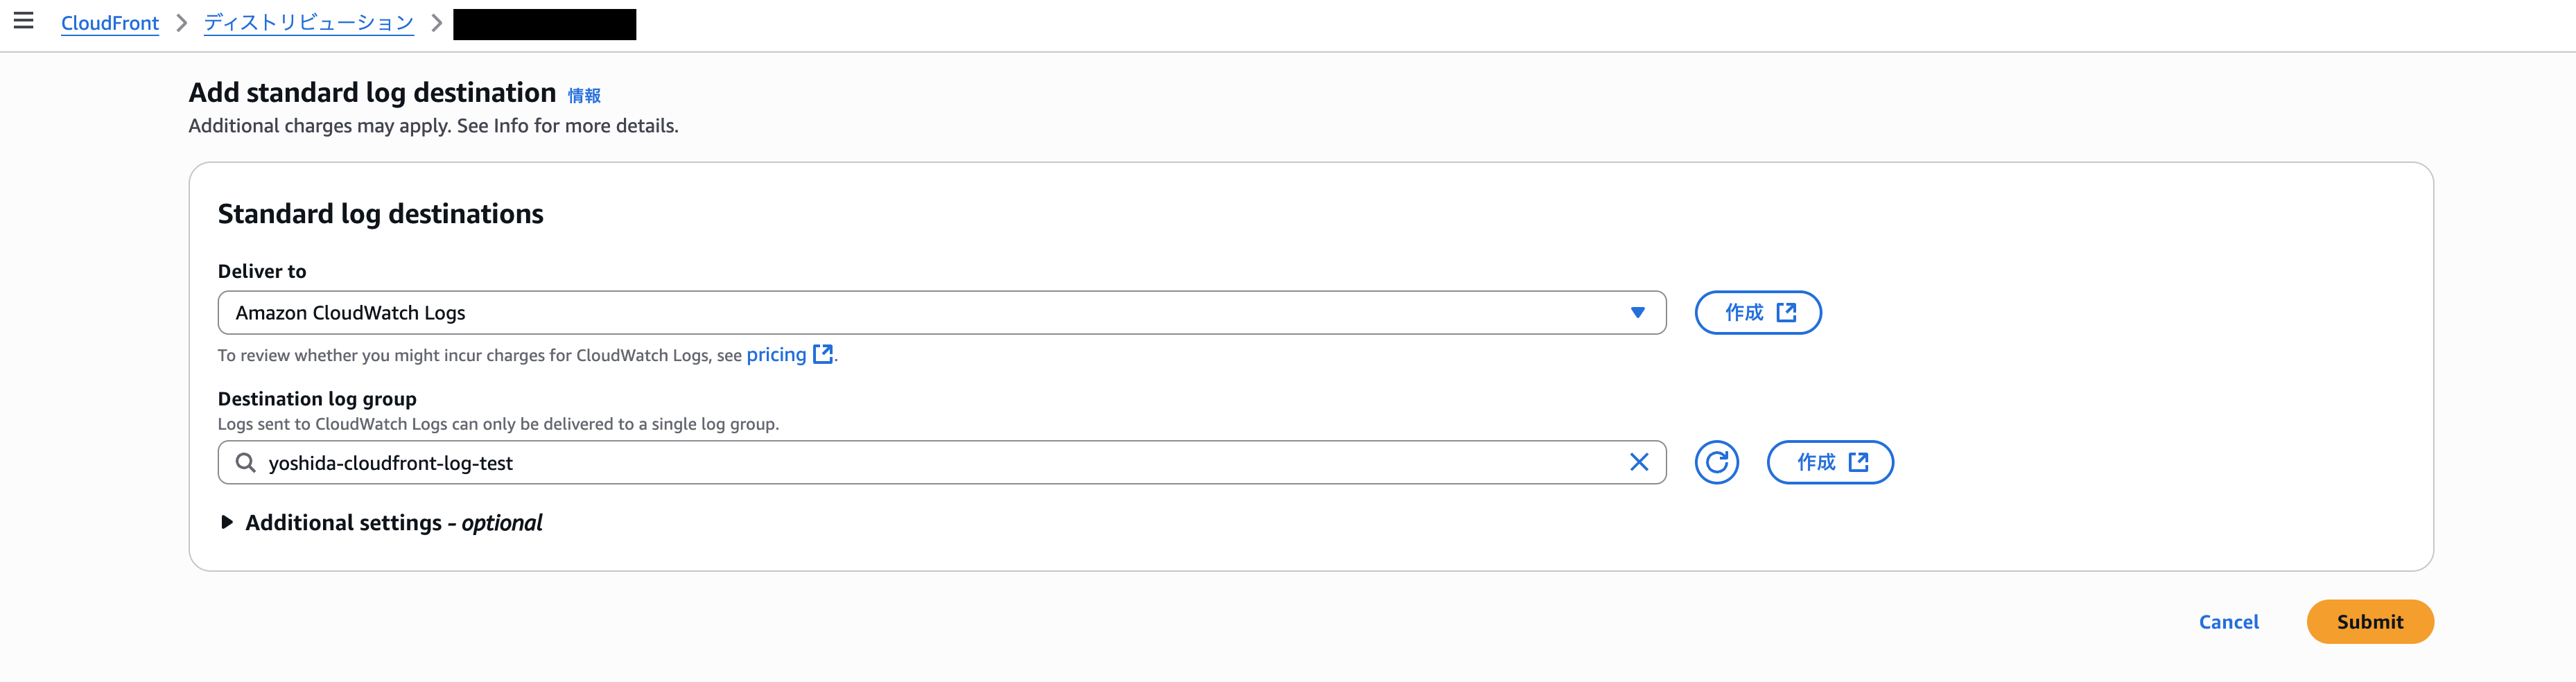Screen dimensions: 2576x682
Task: Click the external icon in Deliver to 作成 button
Action: [x=1786, y=313]
